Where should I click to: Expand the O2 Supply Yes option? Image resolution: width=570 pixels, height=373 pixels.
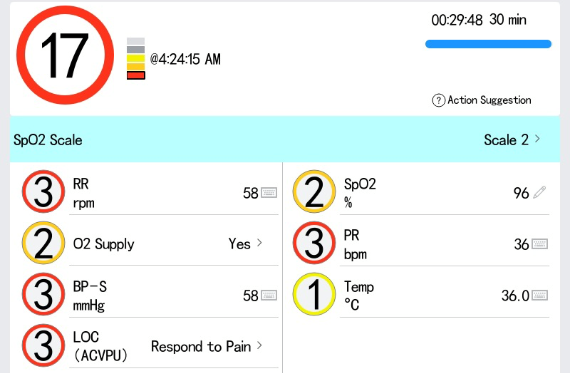click(x=245, y=244)
